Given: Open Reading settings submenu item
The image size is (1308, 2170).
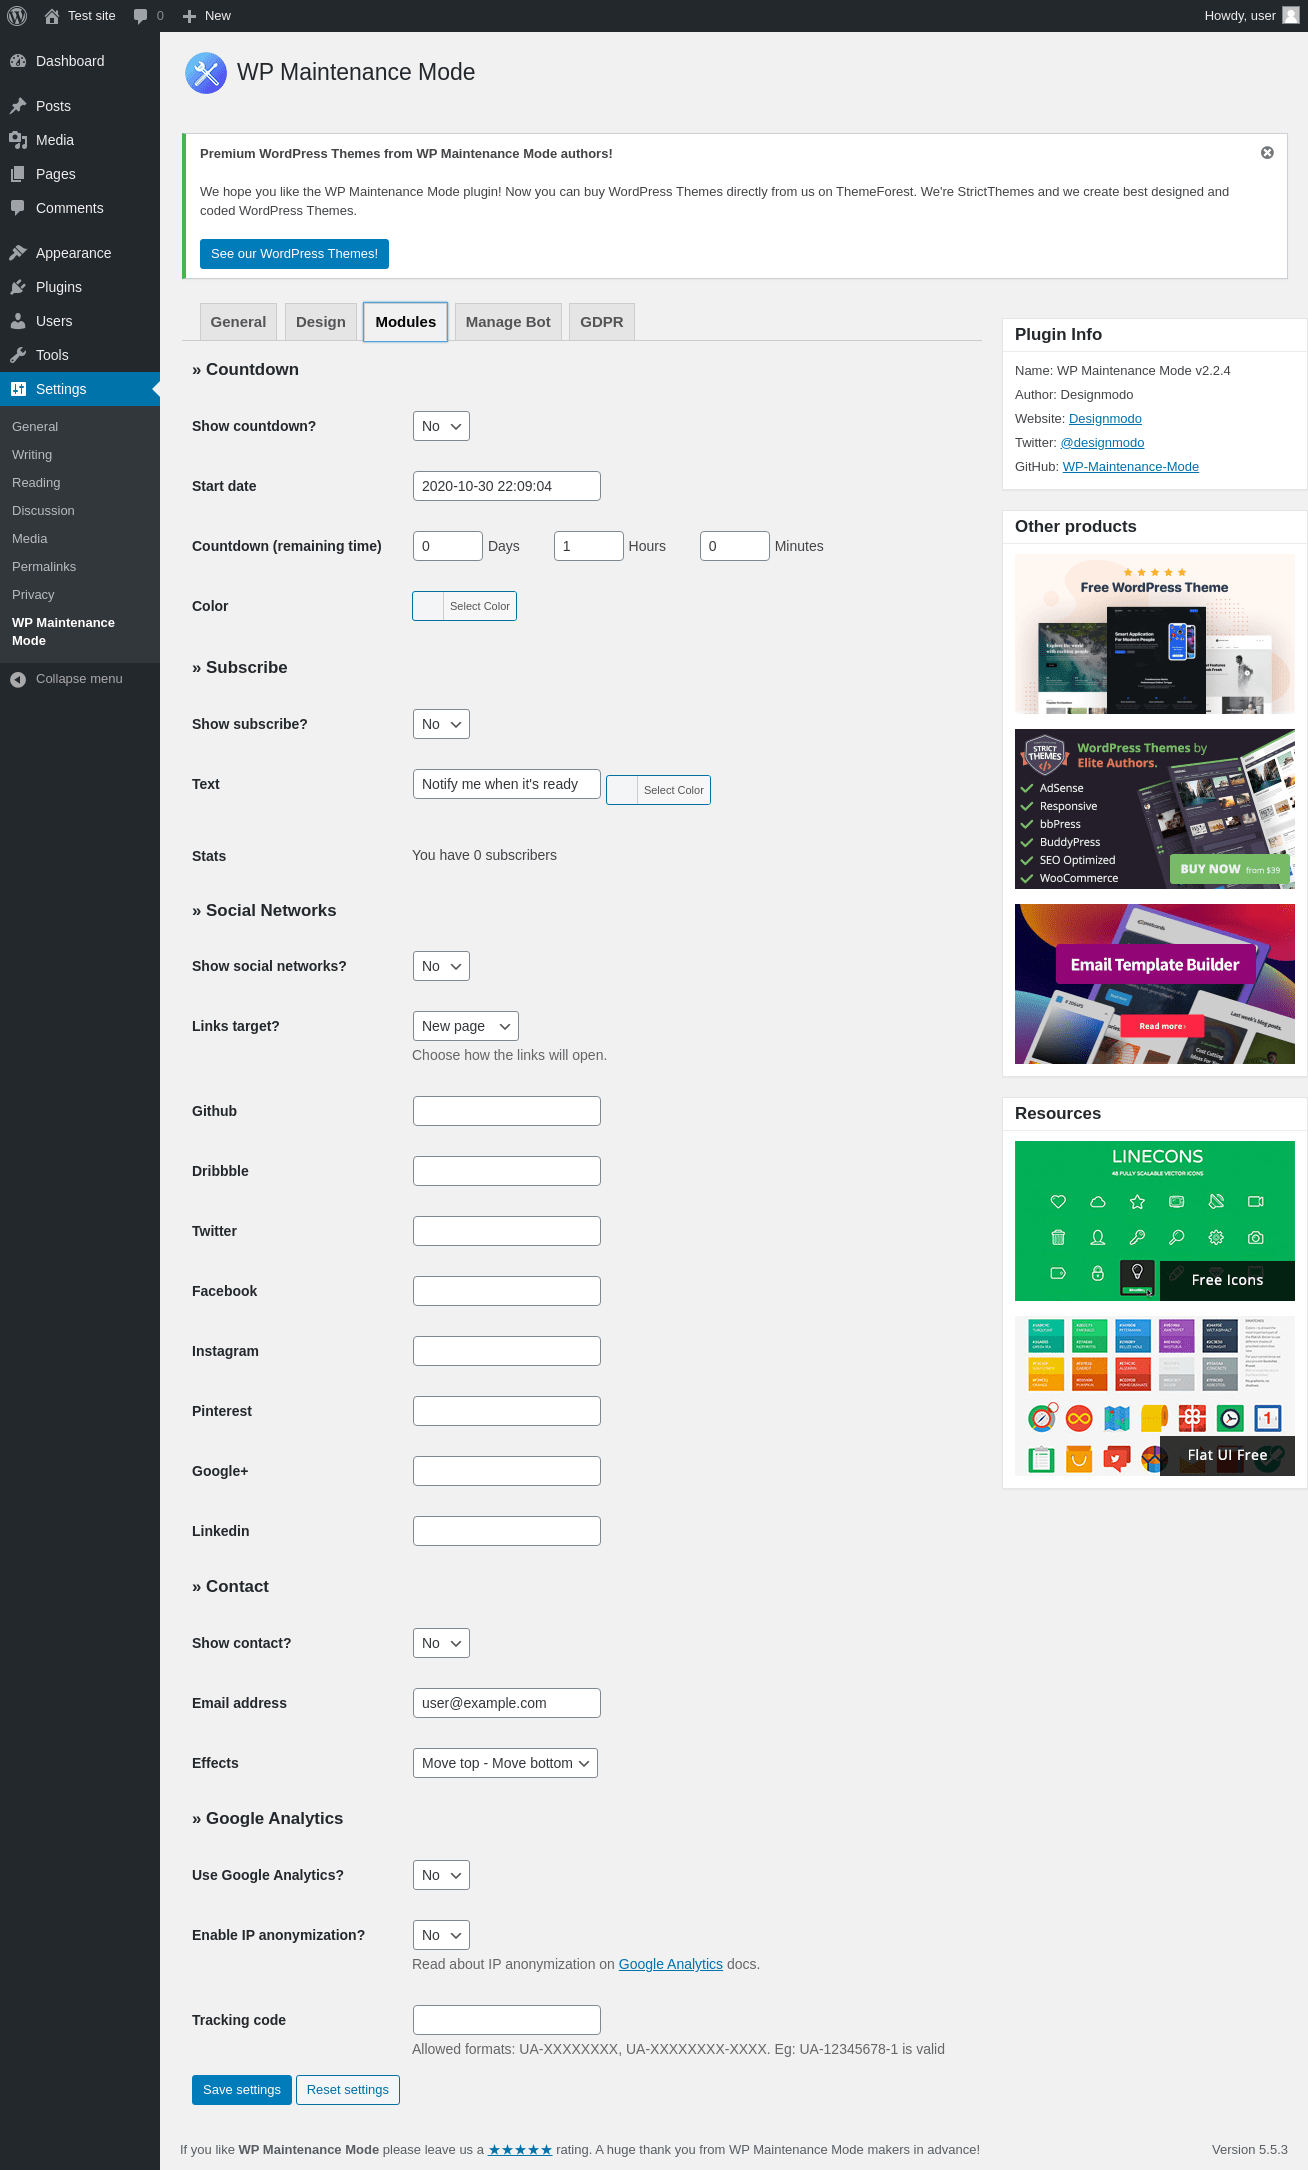Looking at the screenshot, I should [x=36, y=483].
